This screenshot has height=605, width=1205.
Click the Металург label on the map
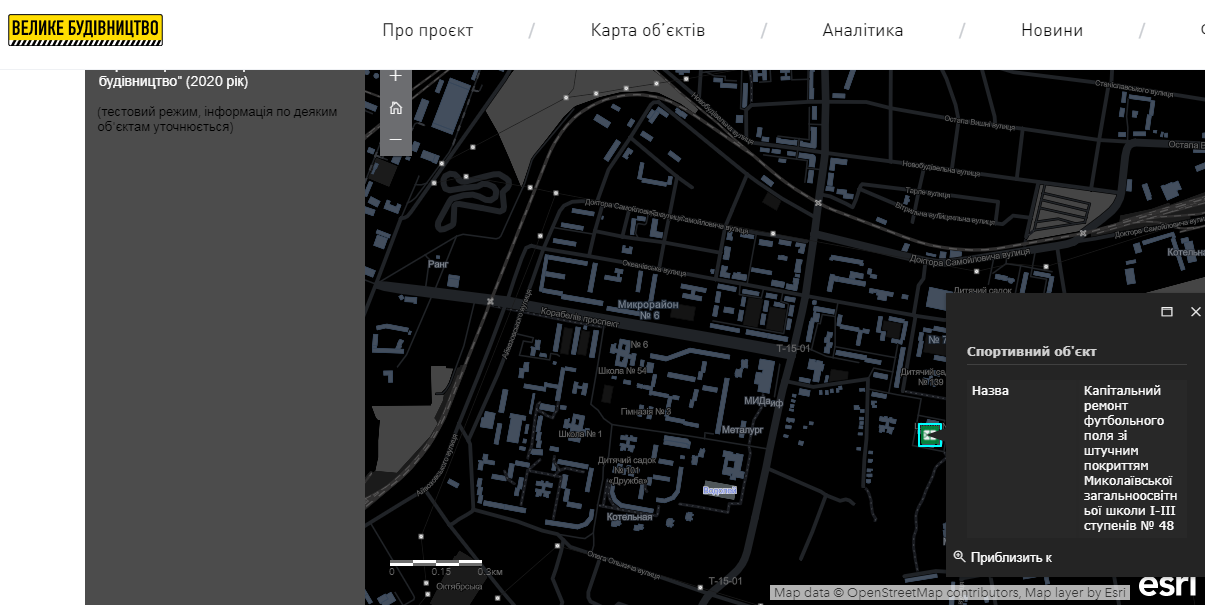(742, 430)
